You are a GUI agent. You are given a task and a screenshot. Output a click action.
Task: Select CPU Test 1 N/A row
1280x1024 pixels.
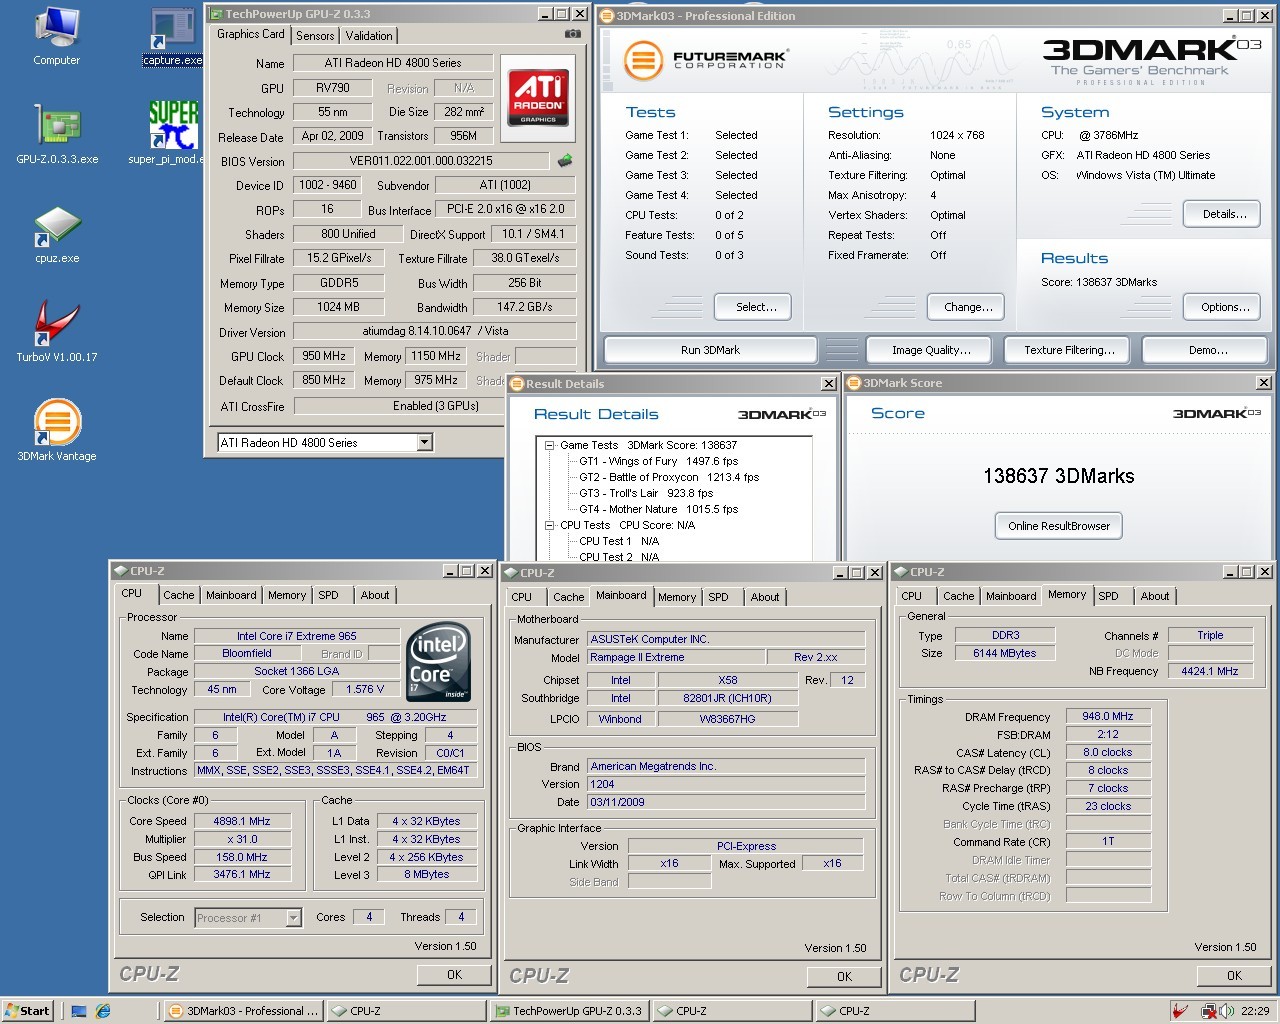pos(619,541)
